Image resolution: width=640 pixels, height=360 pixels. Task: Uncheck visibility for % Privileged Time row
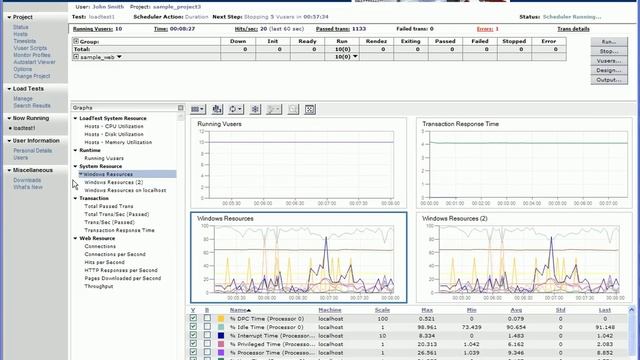tap(193, 344)
